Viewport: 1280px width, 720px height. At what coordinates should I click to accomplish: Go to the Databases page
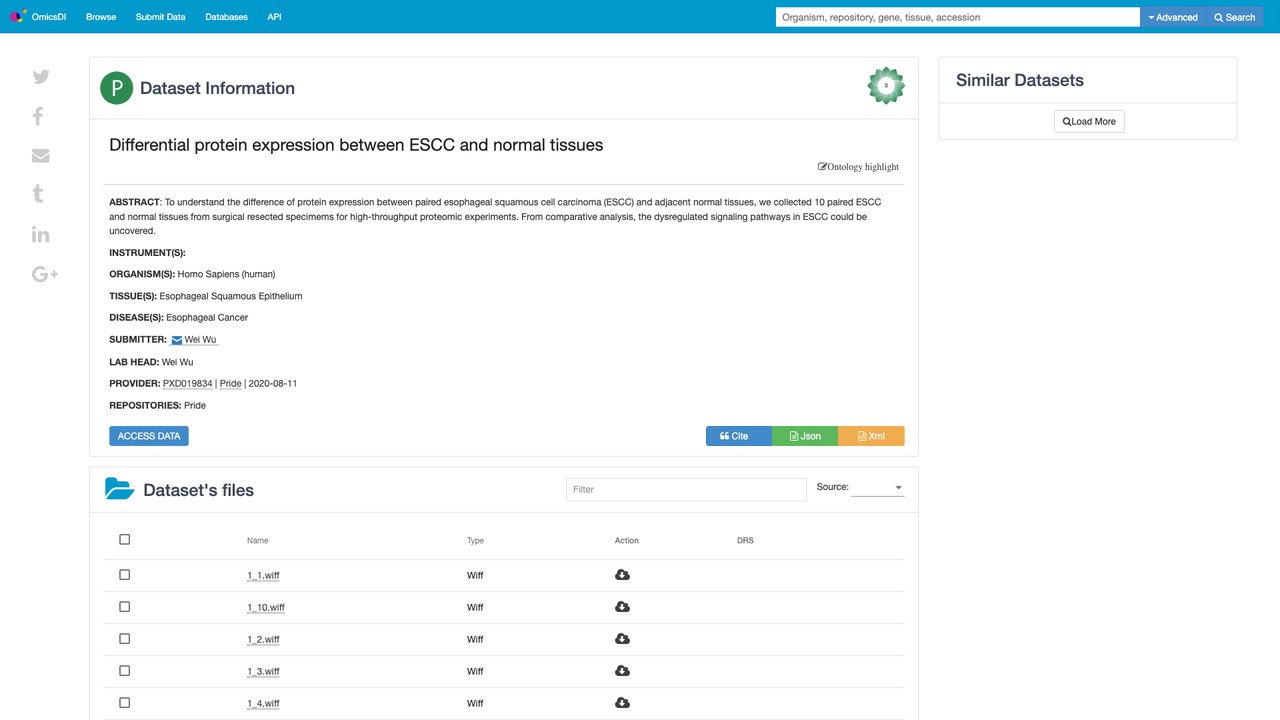point(227,17)
